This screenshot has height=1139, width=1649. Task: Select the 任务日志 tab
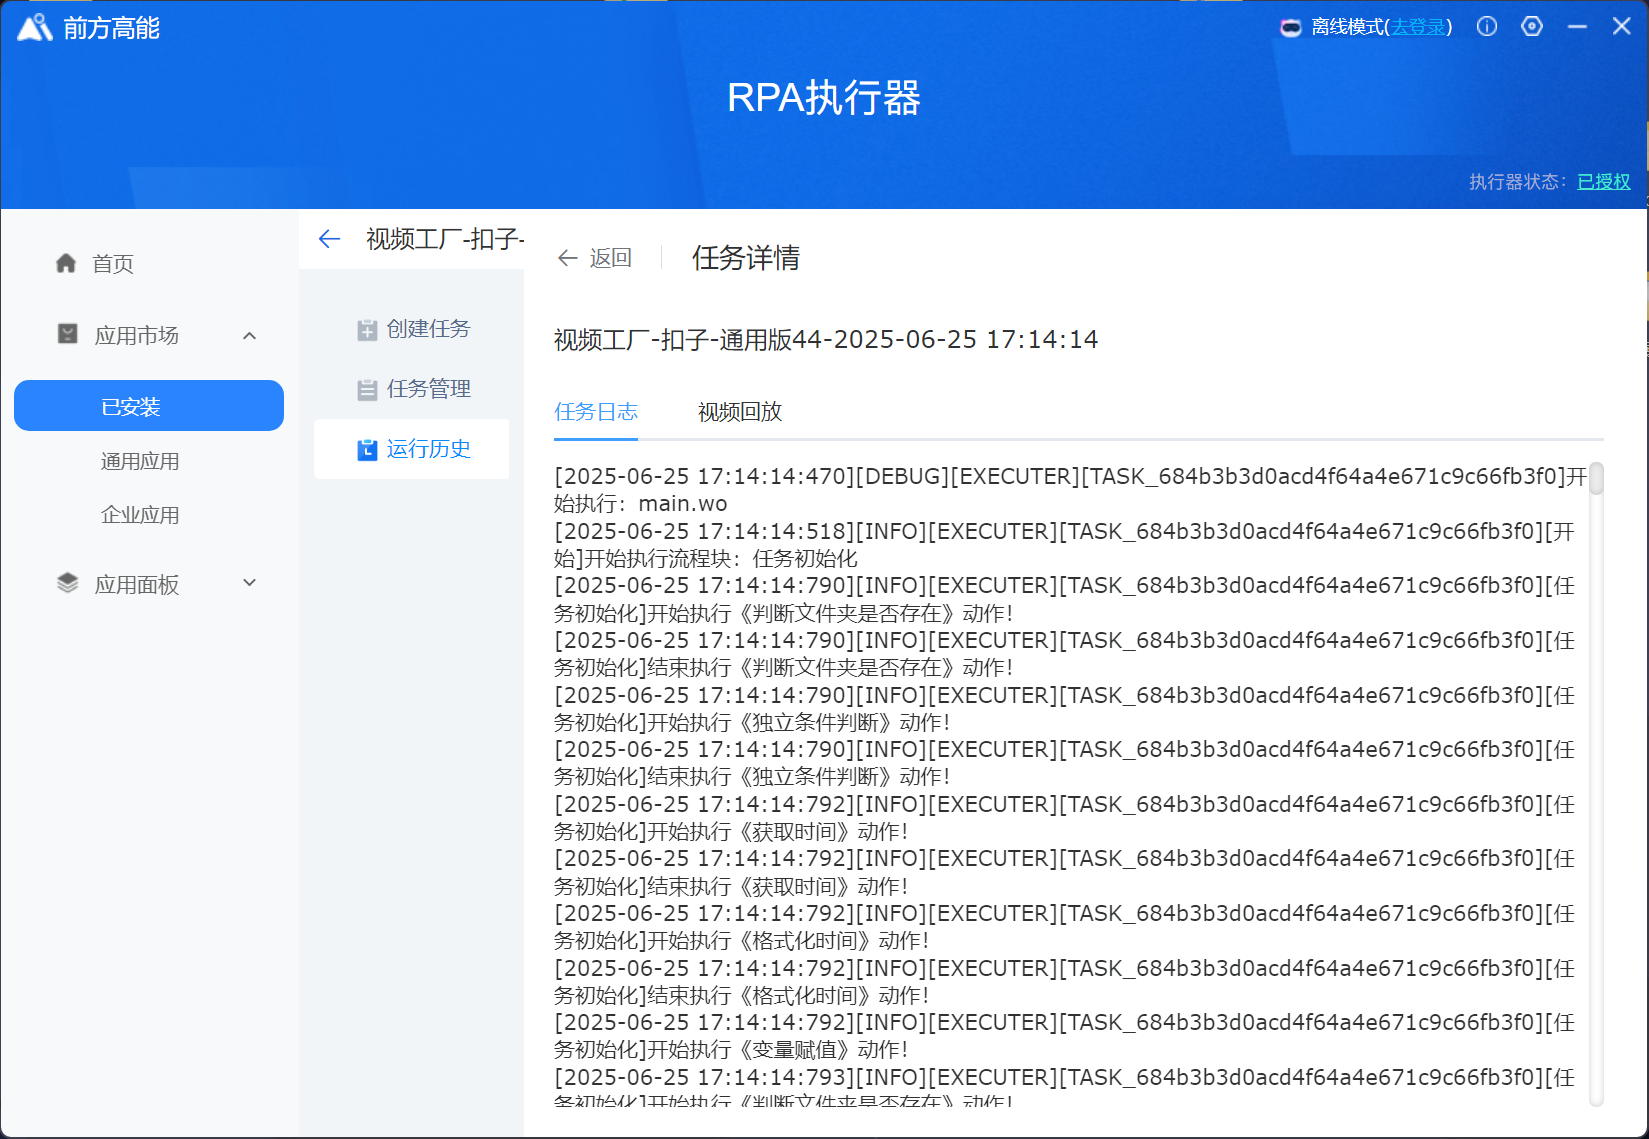click(x=596, y=412)
